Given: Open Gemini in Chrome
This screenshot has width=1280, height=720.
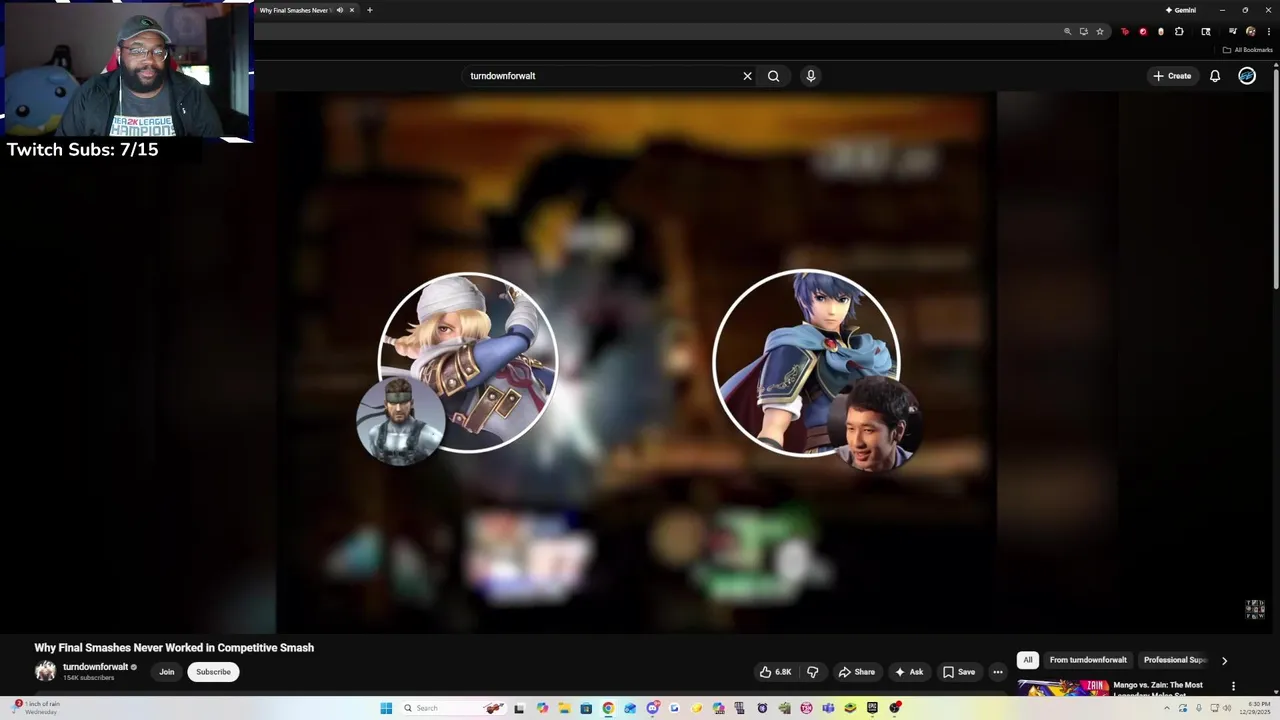Looking at the screenshot, I should click(1181, 10).
